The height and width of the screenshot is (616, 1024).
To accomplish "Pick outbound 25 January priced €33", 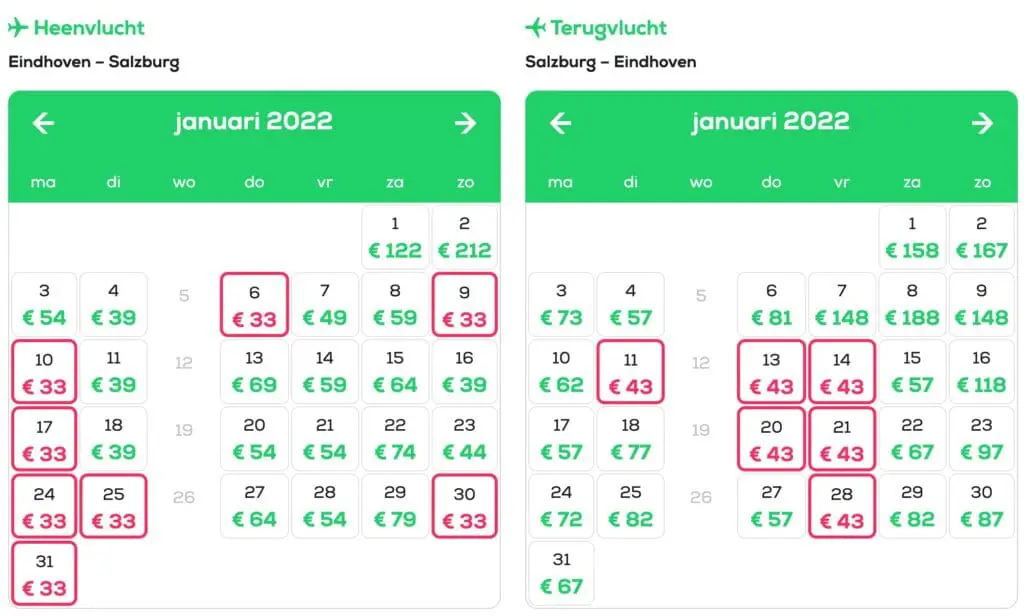I will (x=114, y=506).
